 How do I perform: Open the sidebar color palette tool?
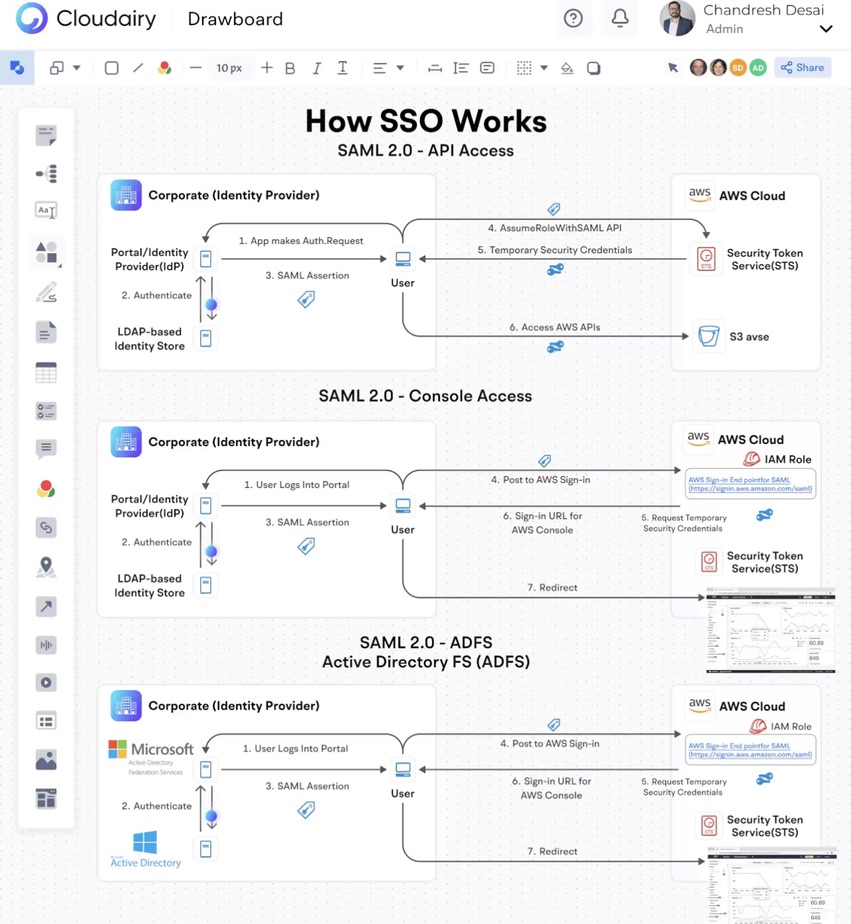[x=46, y=489]
